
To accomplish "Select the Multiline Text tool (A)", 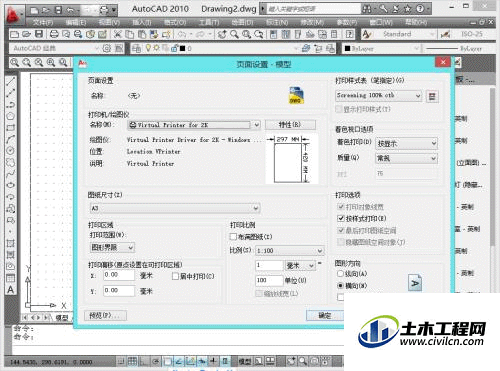I will coord(11,290).
